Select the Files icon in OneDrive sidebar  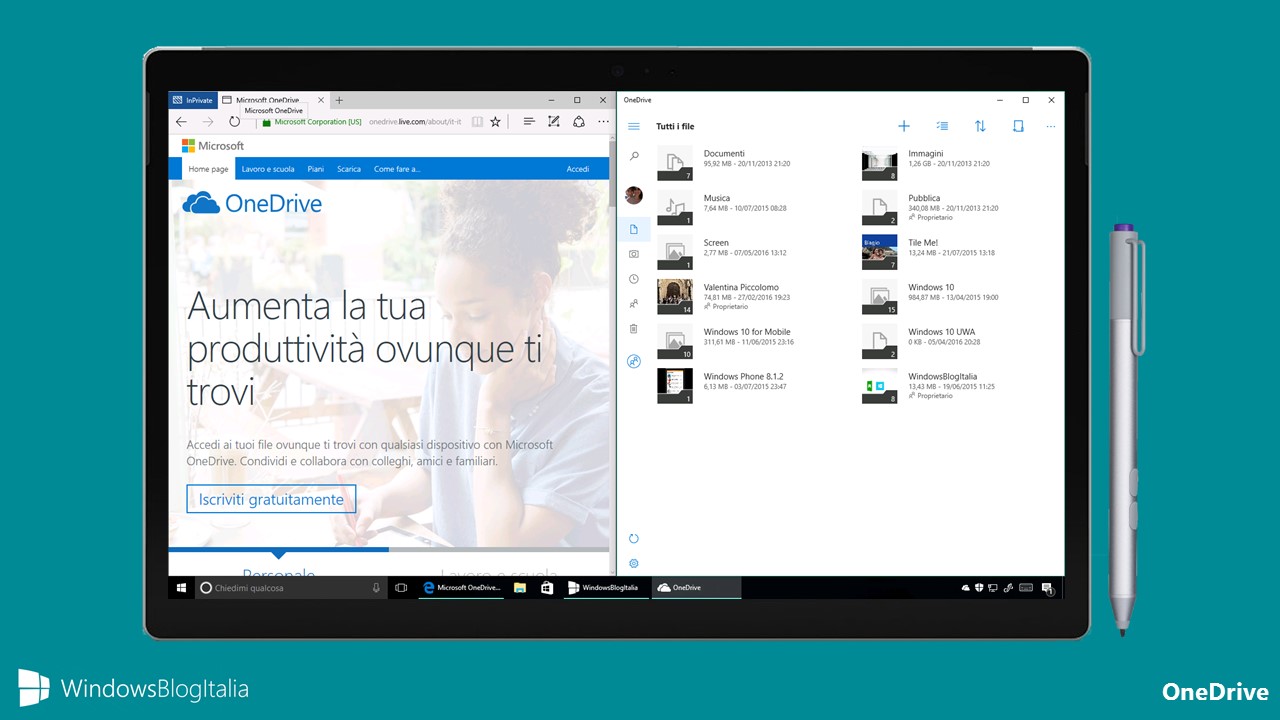(633, 230)
